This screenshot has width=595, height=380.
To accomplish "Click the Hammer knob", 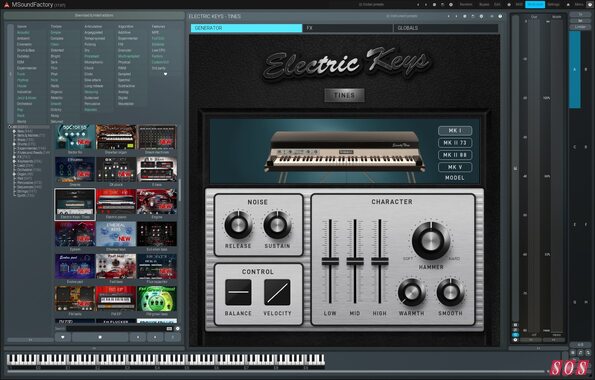I will point(431,241).
